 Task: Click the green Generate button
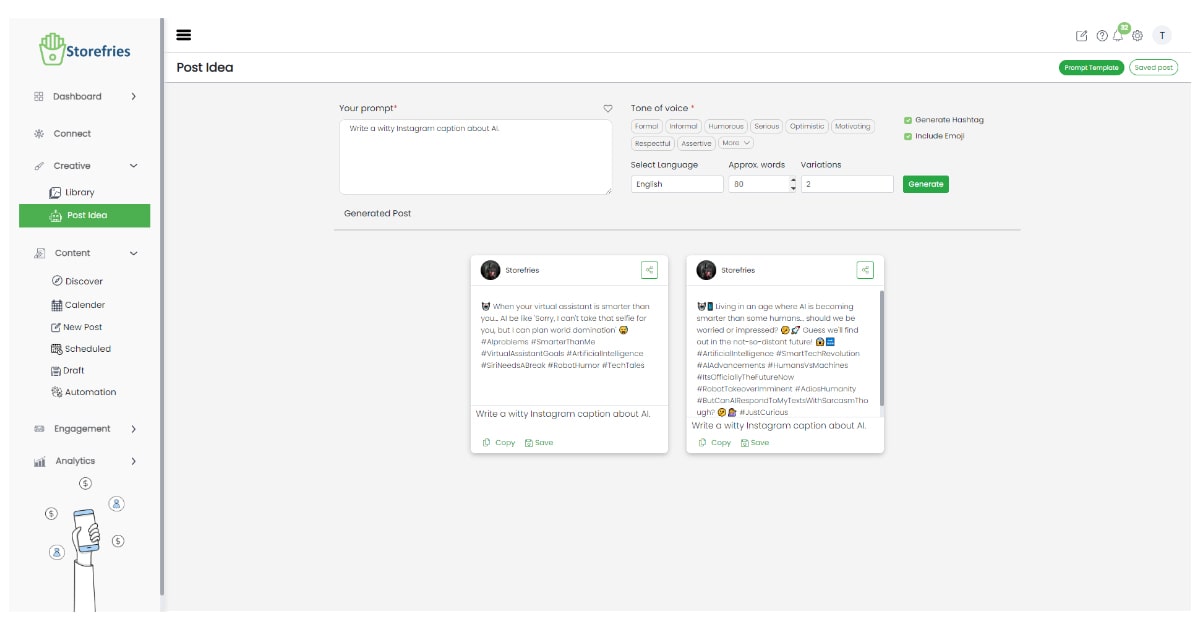[925, 184]
